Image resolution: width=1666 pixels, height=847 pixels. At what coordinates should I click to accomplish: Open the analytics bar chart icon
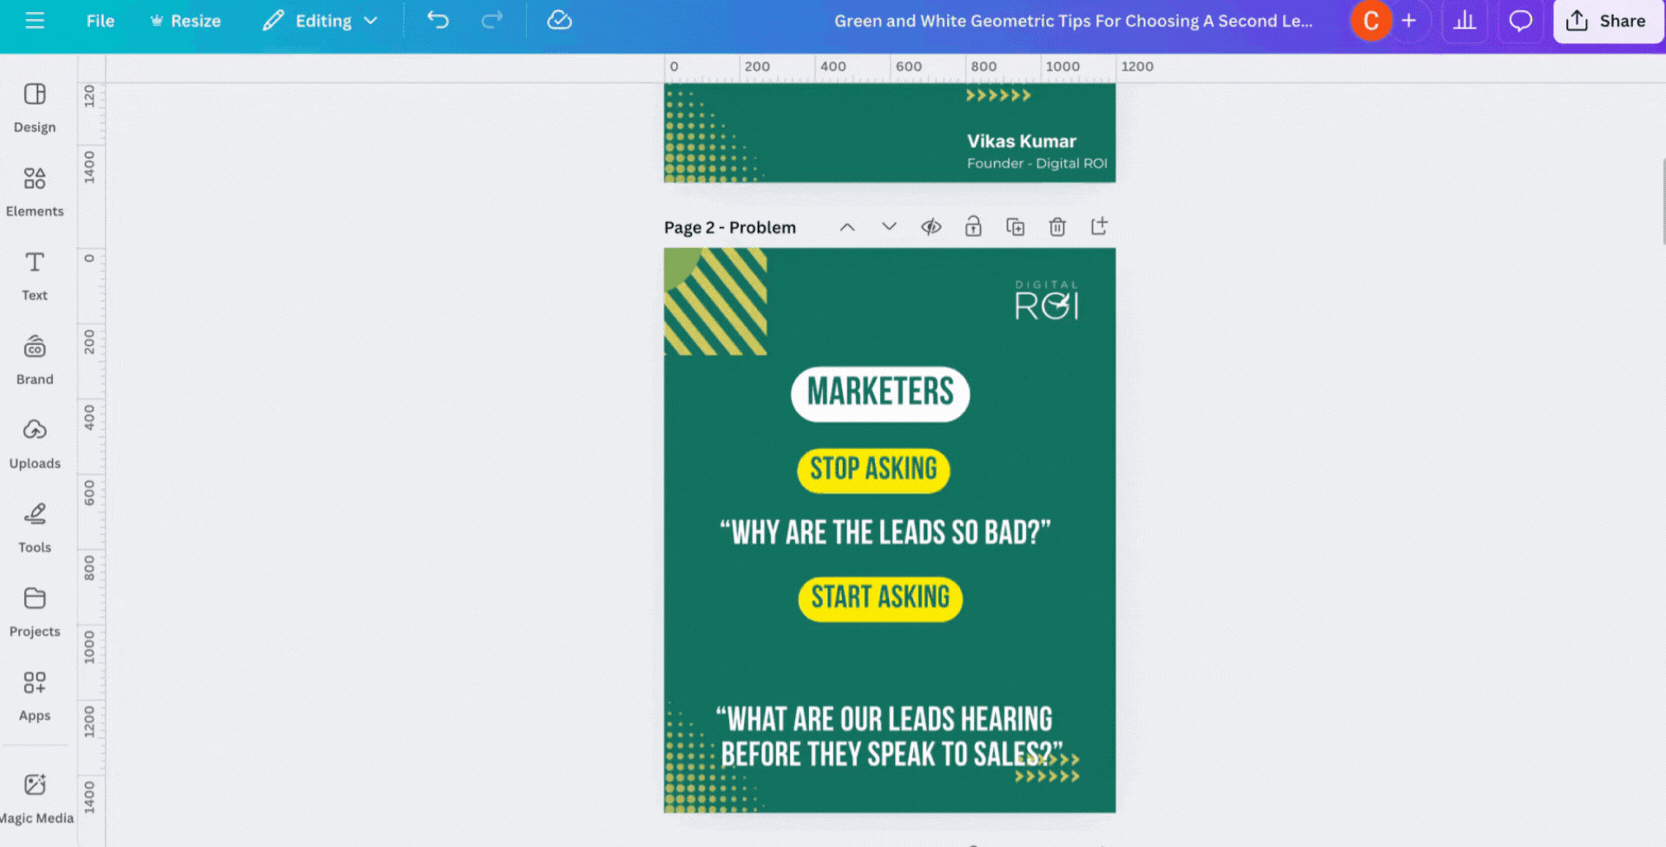pos(1465,20)
